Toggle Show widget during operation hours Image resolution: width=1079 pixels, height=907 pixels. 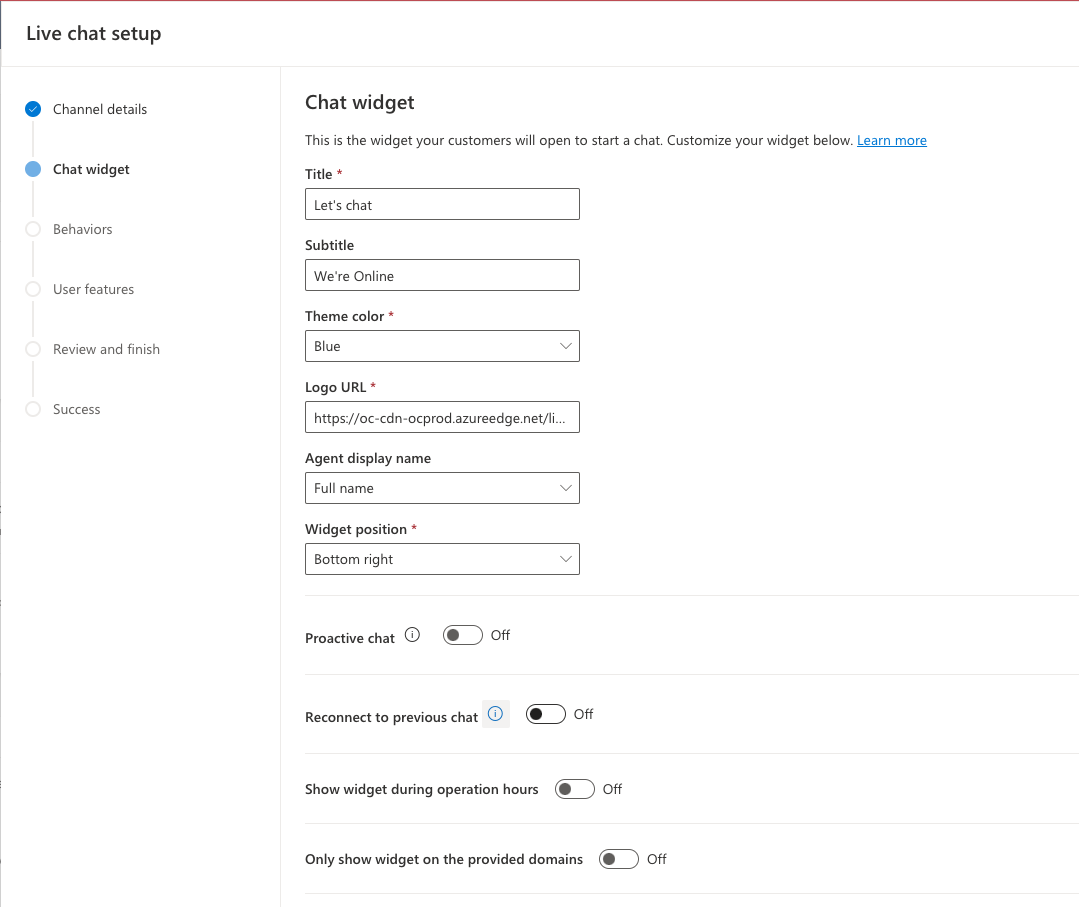pos(575,789)
